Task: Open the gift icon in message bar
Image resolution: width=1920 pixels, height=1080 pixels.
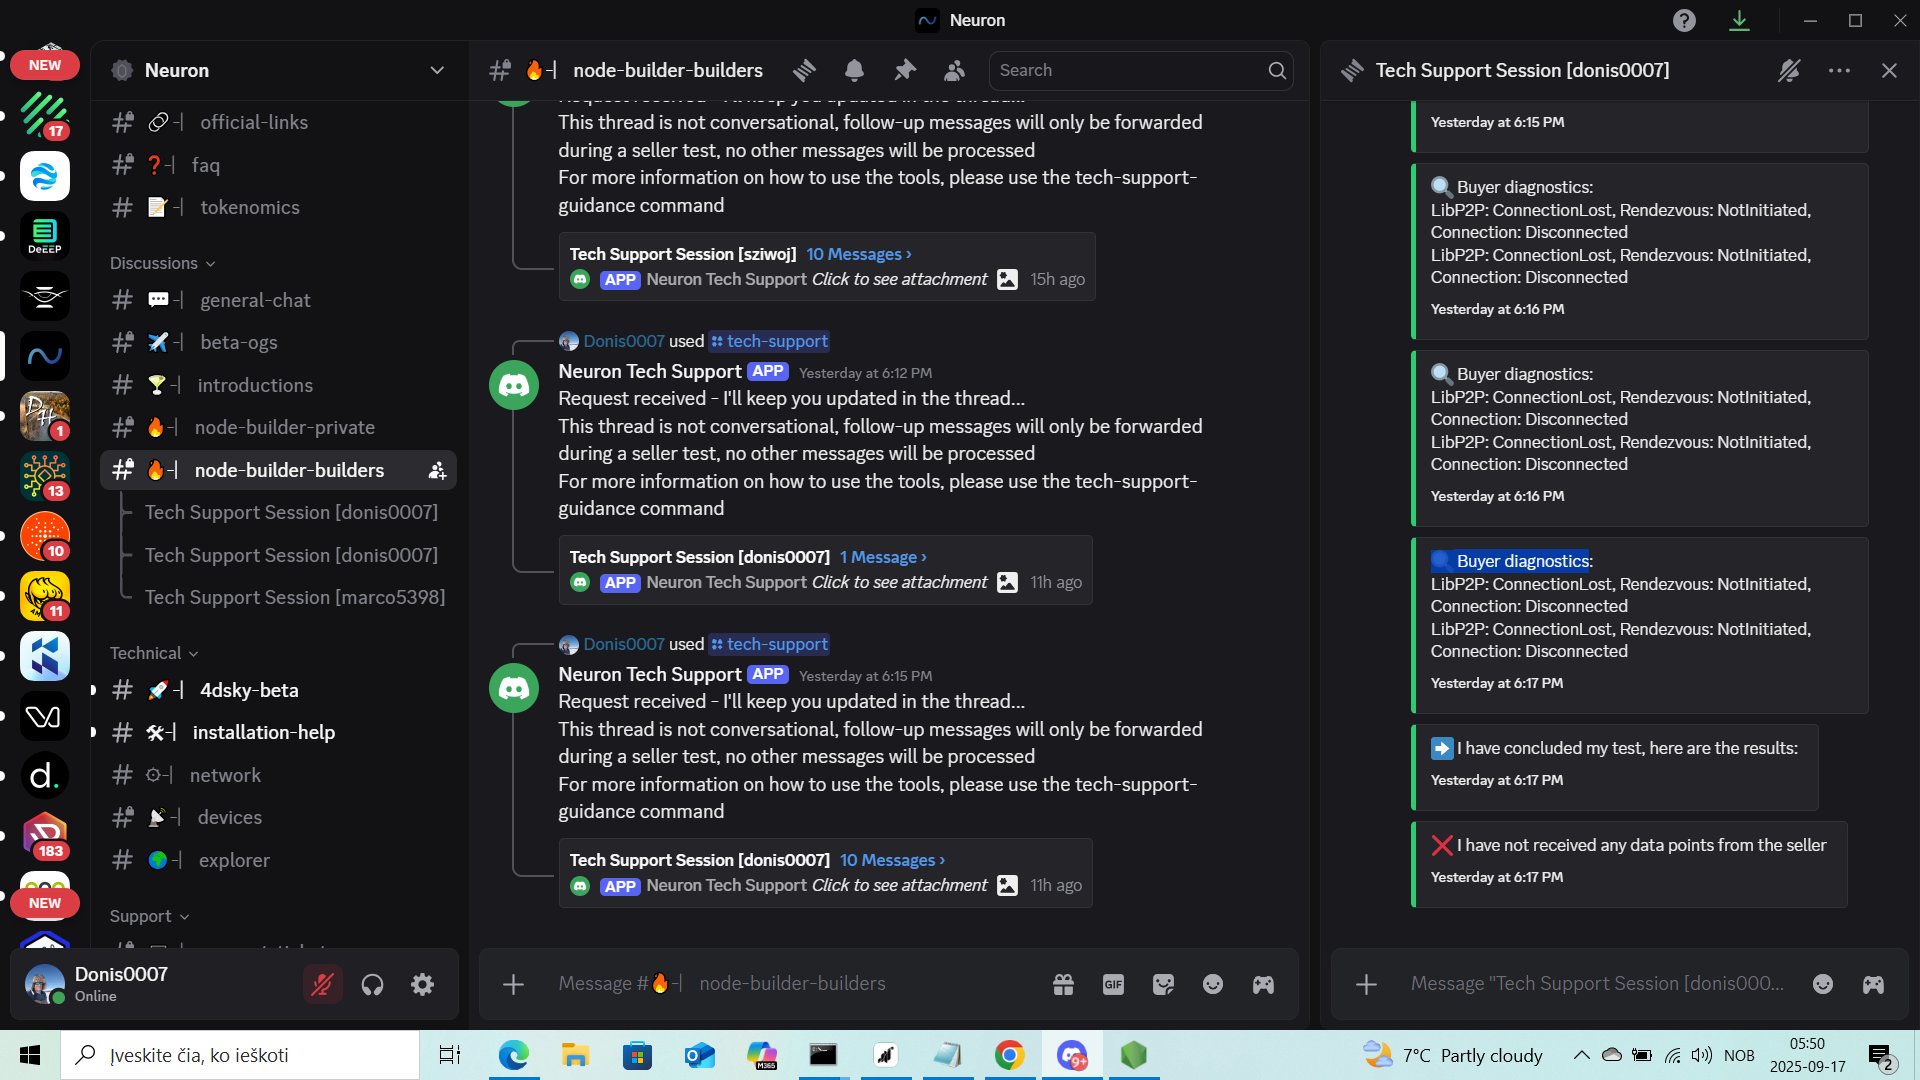Action: pos(1063,984)
